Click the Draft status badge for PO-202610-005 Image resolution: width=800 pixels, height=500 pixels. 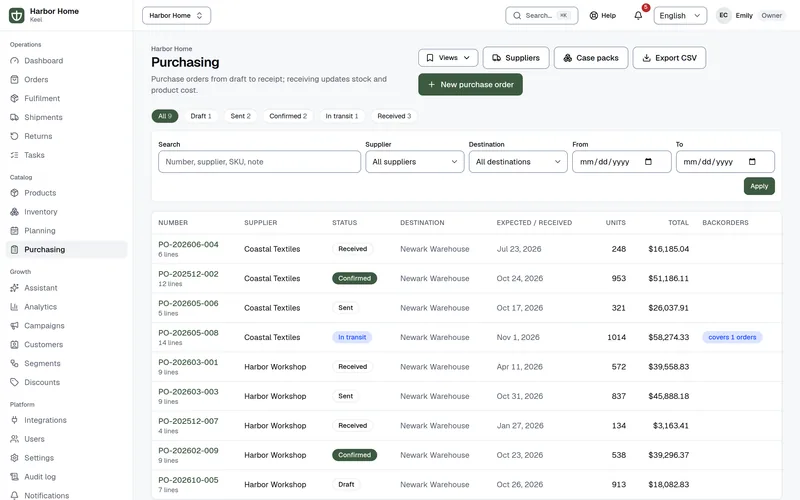[x=346, y=484]
